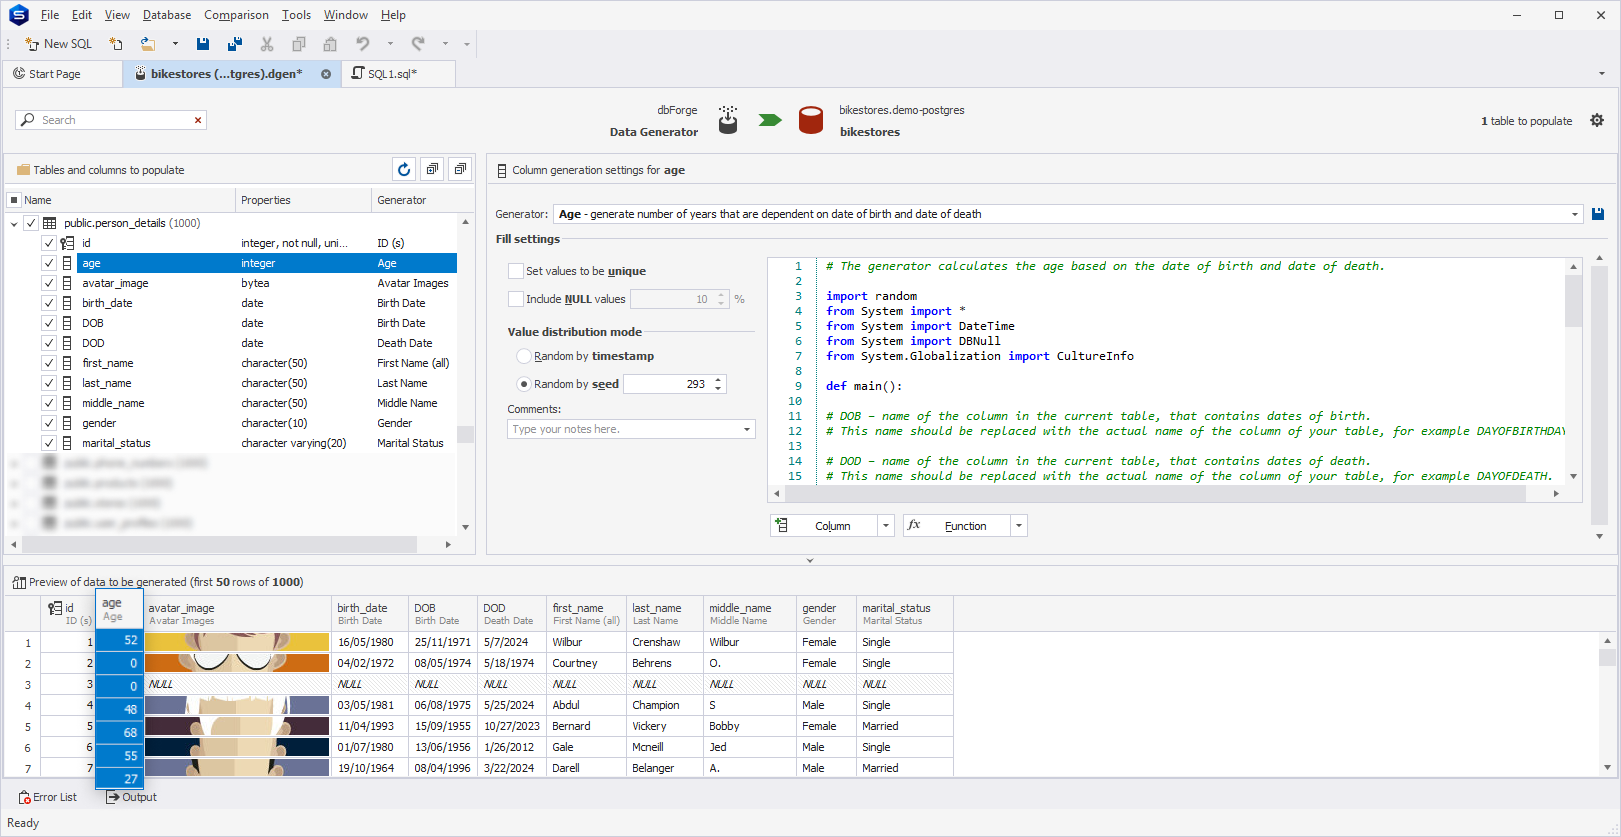Enable Set values to be unique
The width and height of the screenshot is (1621, 837).
point(516,271)
